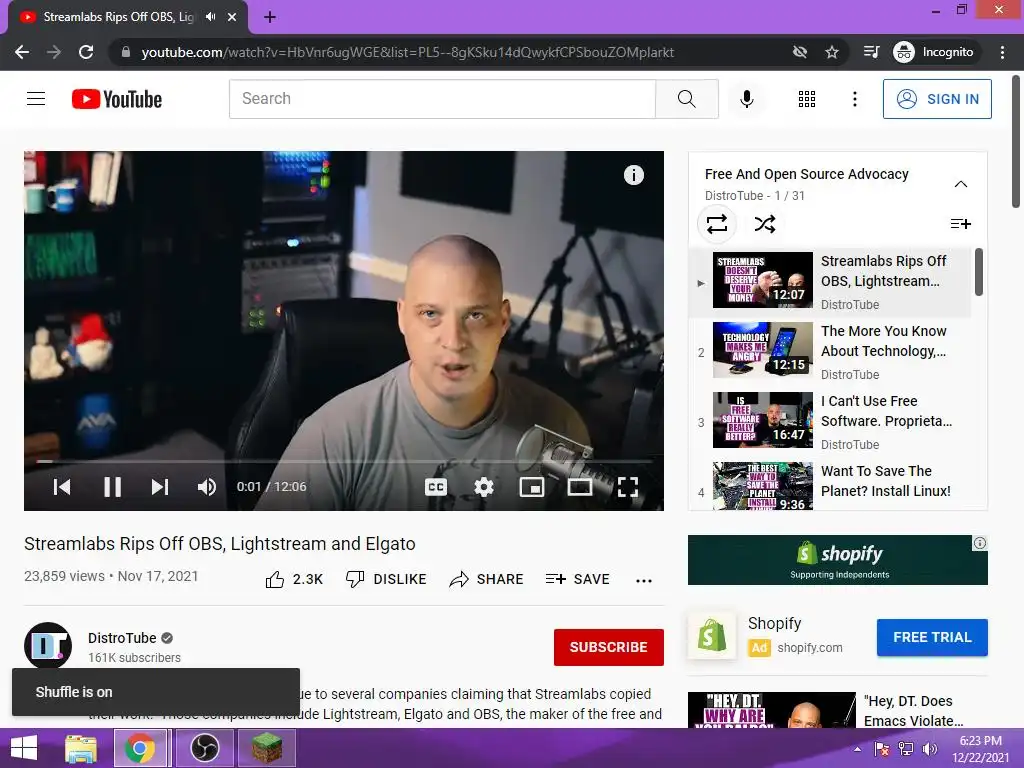Image resolution: width=1024 pixels, height=768 pixels.
Task: Reload the YouTube page
Action: click(x=86, y=52)
